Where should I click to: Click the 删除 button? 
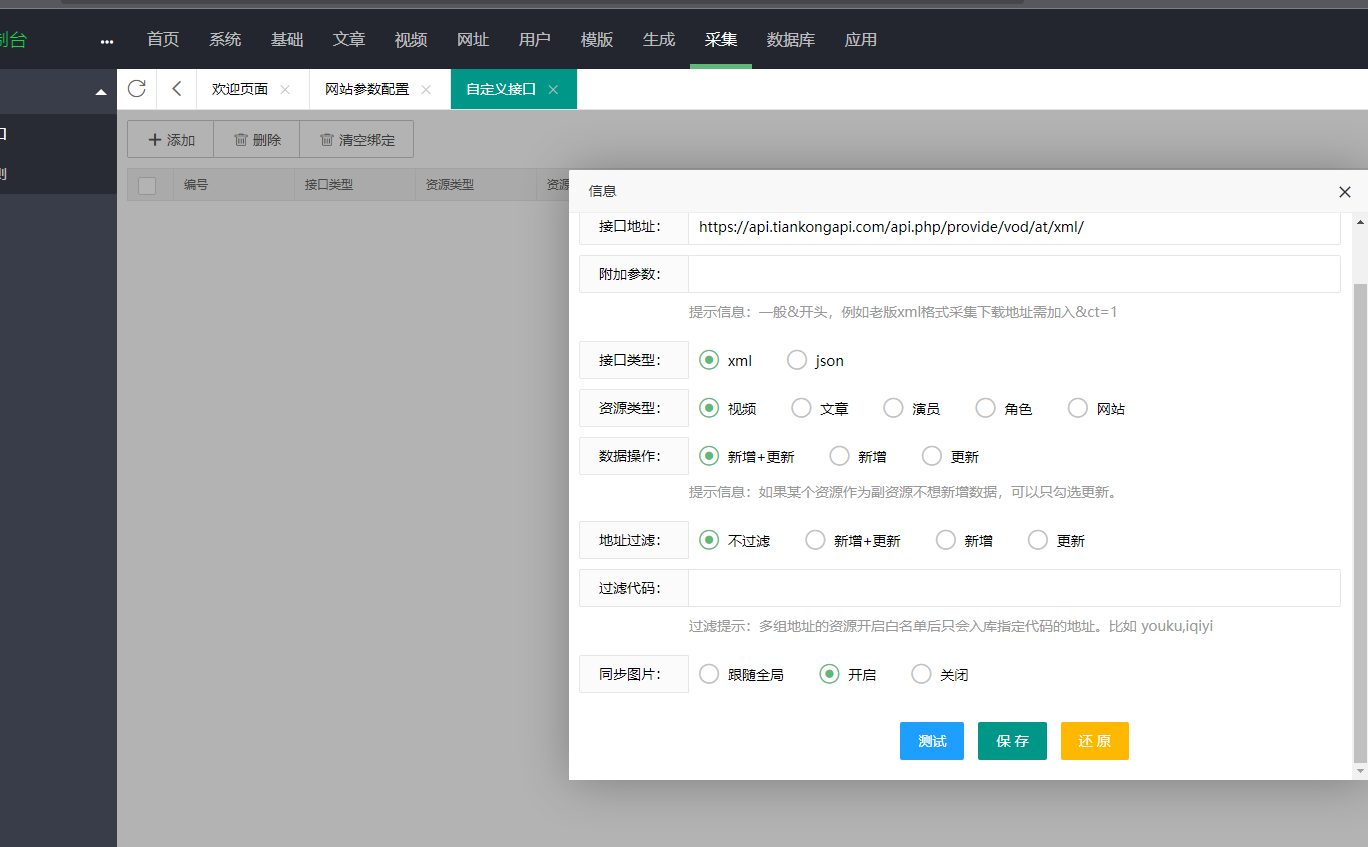click(257, 140)
